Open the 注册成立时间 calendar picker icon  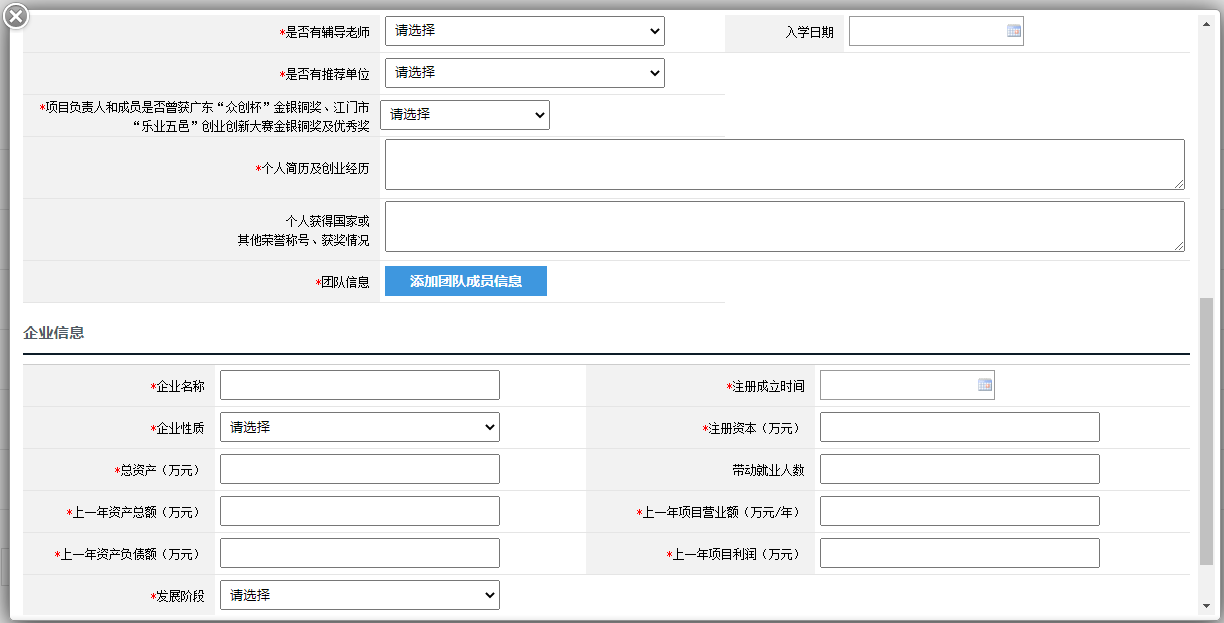[x=985, y=385]
